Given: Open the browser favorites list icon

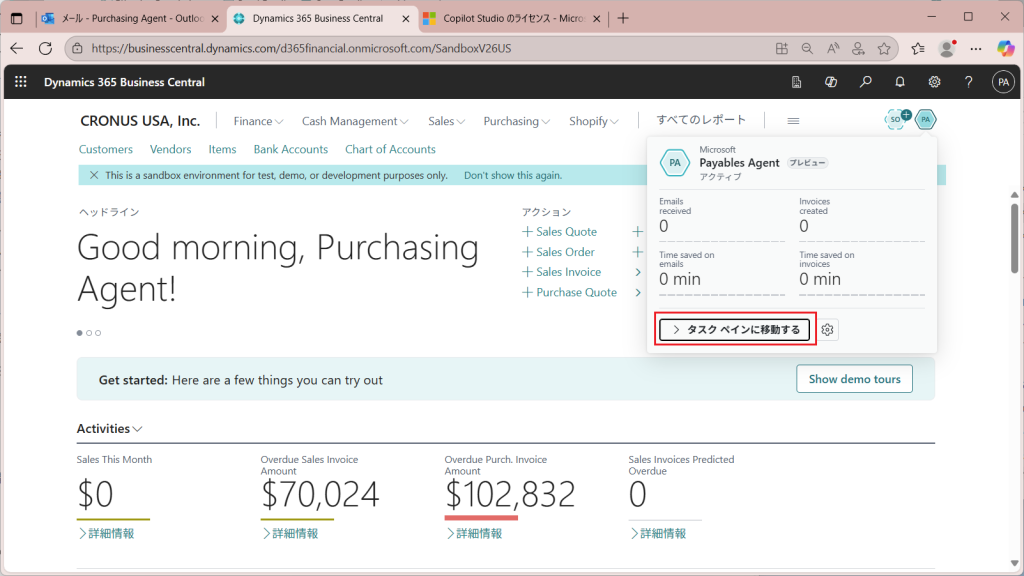Looking at the screenshot, I should [918, 48].
